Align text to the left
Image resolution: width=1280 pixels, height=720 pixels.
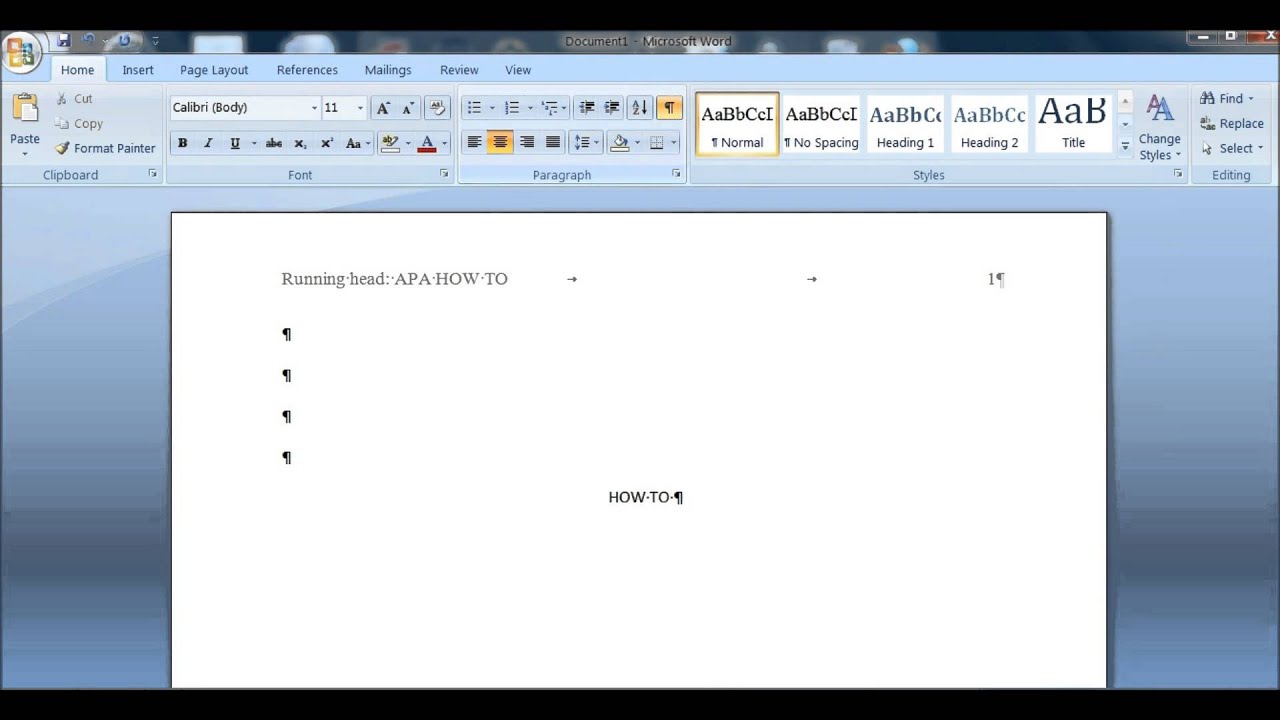pyautogui.click(x=474, y=143)
